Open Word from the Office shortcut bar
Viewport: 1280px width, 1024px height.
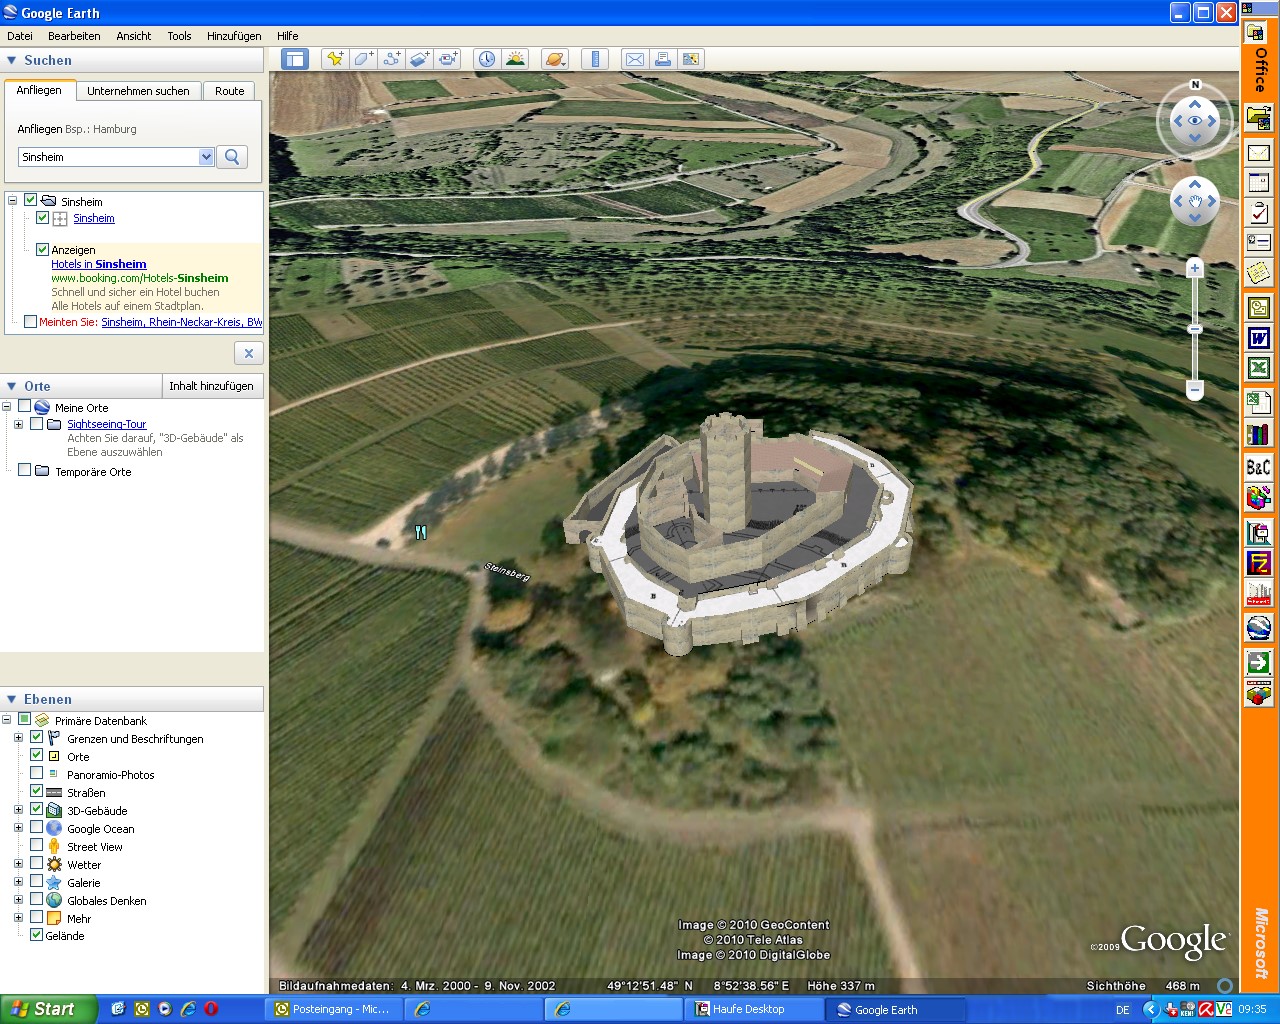tap(1259, 339)
